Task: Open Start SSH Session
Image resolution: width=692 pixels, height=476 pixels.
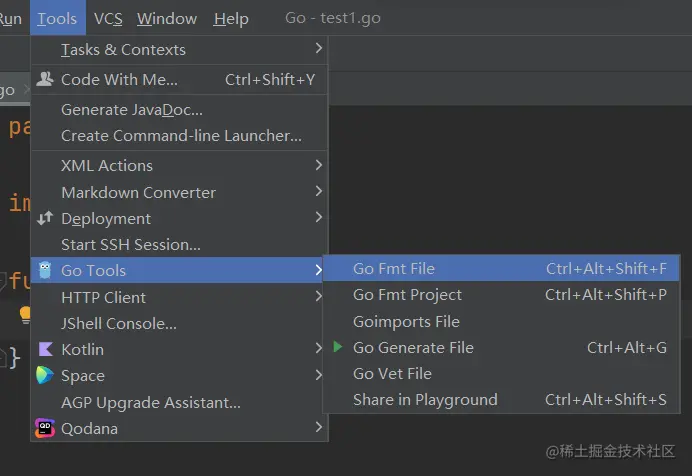Action: click(131, 244)
